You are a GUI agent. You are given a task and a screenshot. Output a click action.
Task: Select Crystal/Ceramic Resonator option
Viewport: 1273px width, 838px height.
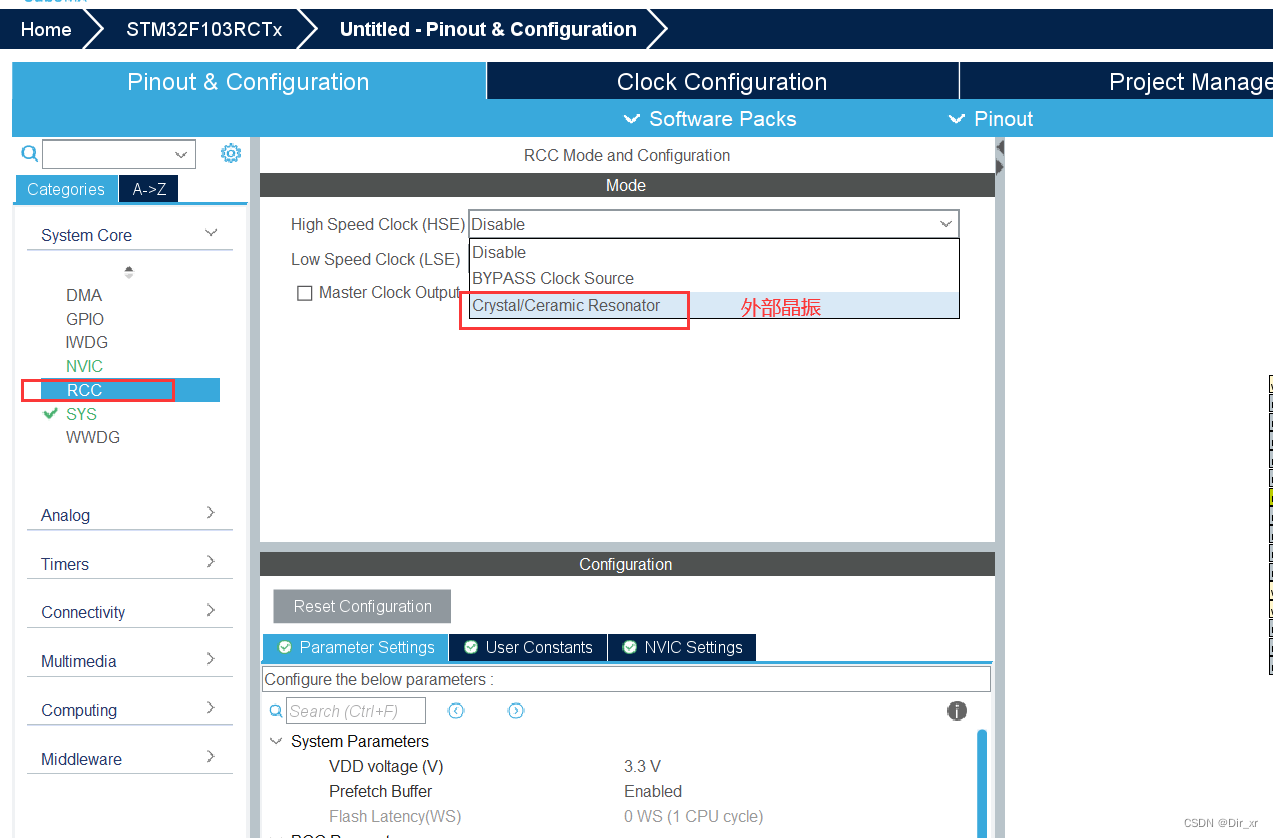point(714,305)
